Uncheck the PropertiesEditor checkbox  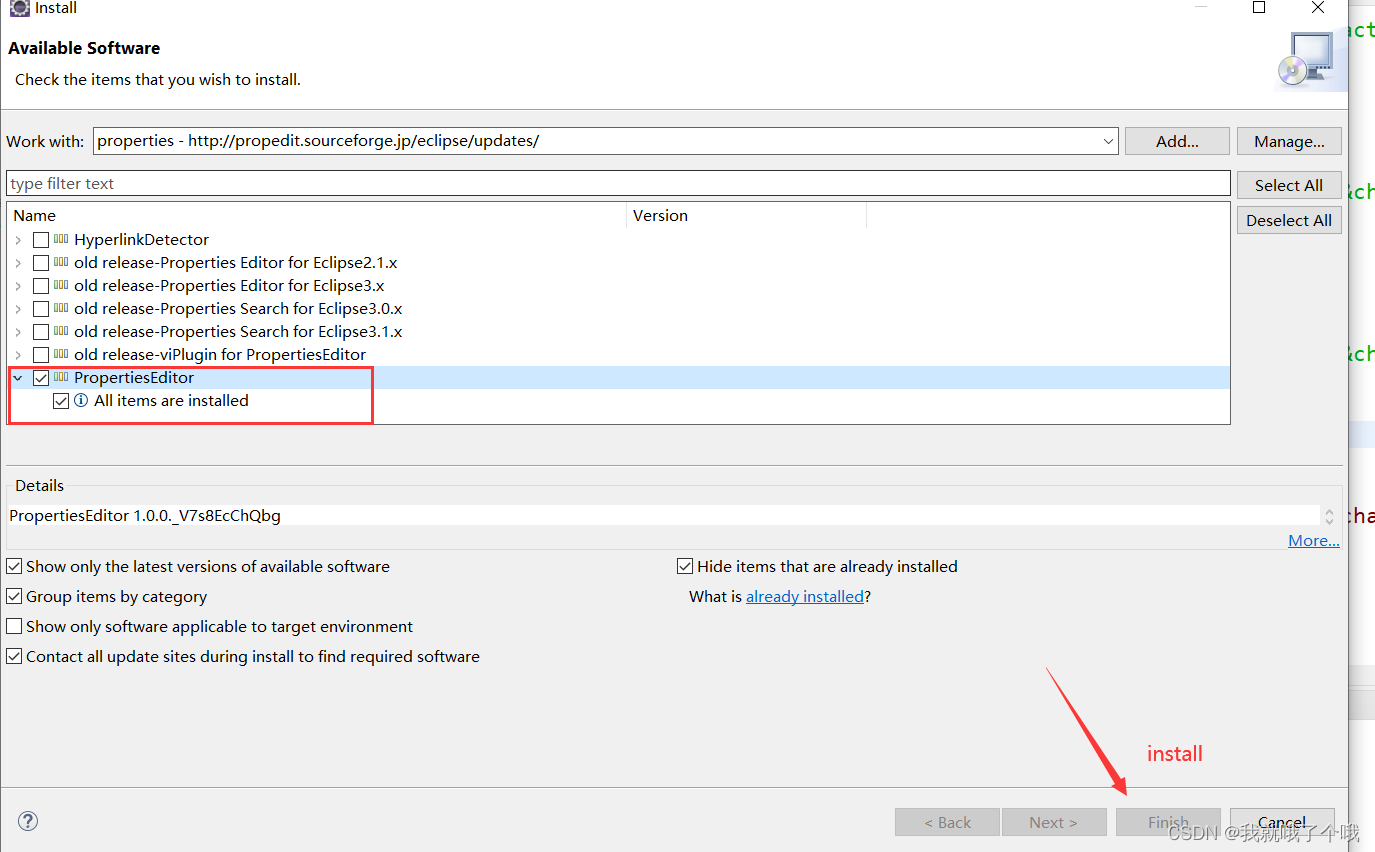pyautogui.click(x=41, y=378)
